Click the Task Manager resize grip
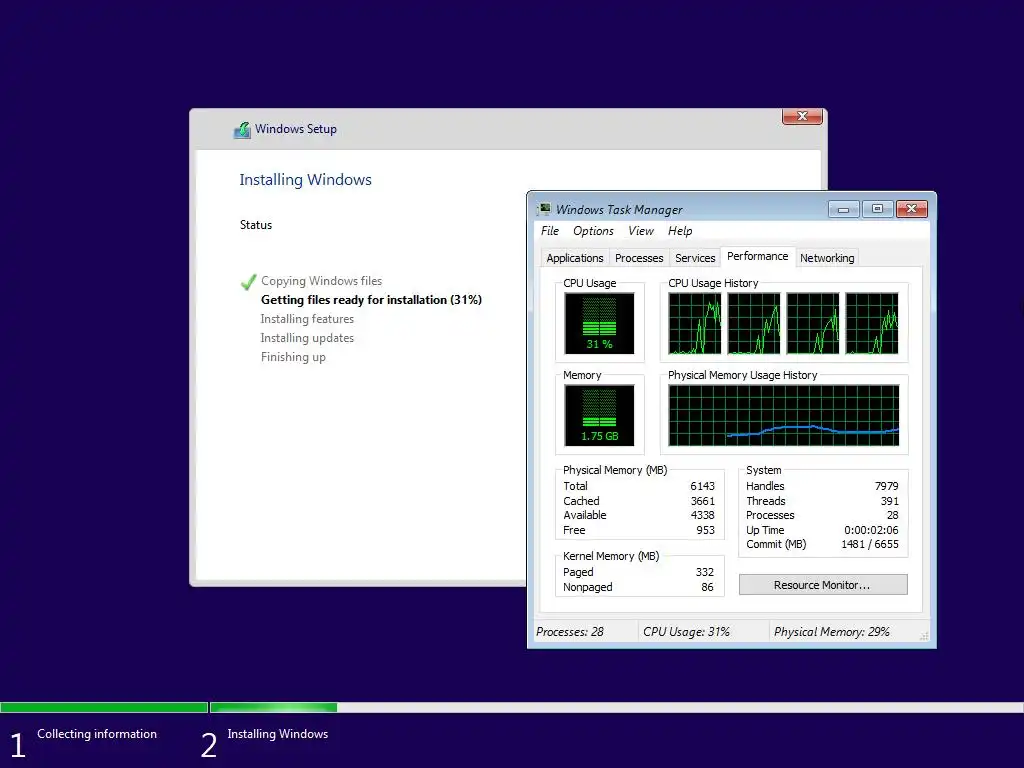 tap(924, 636)
